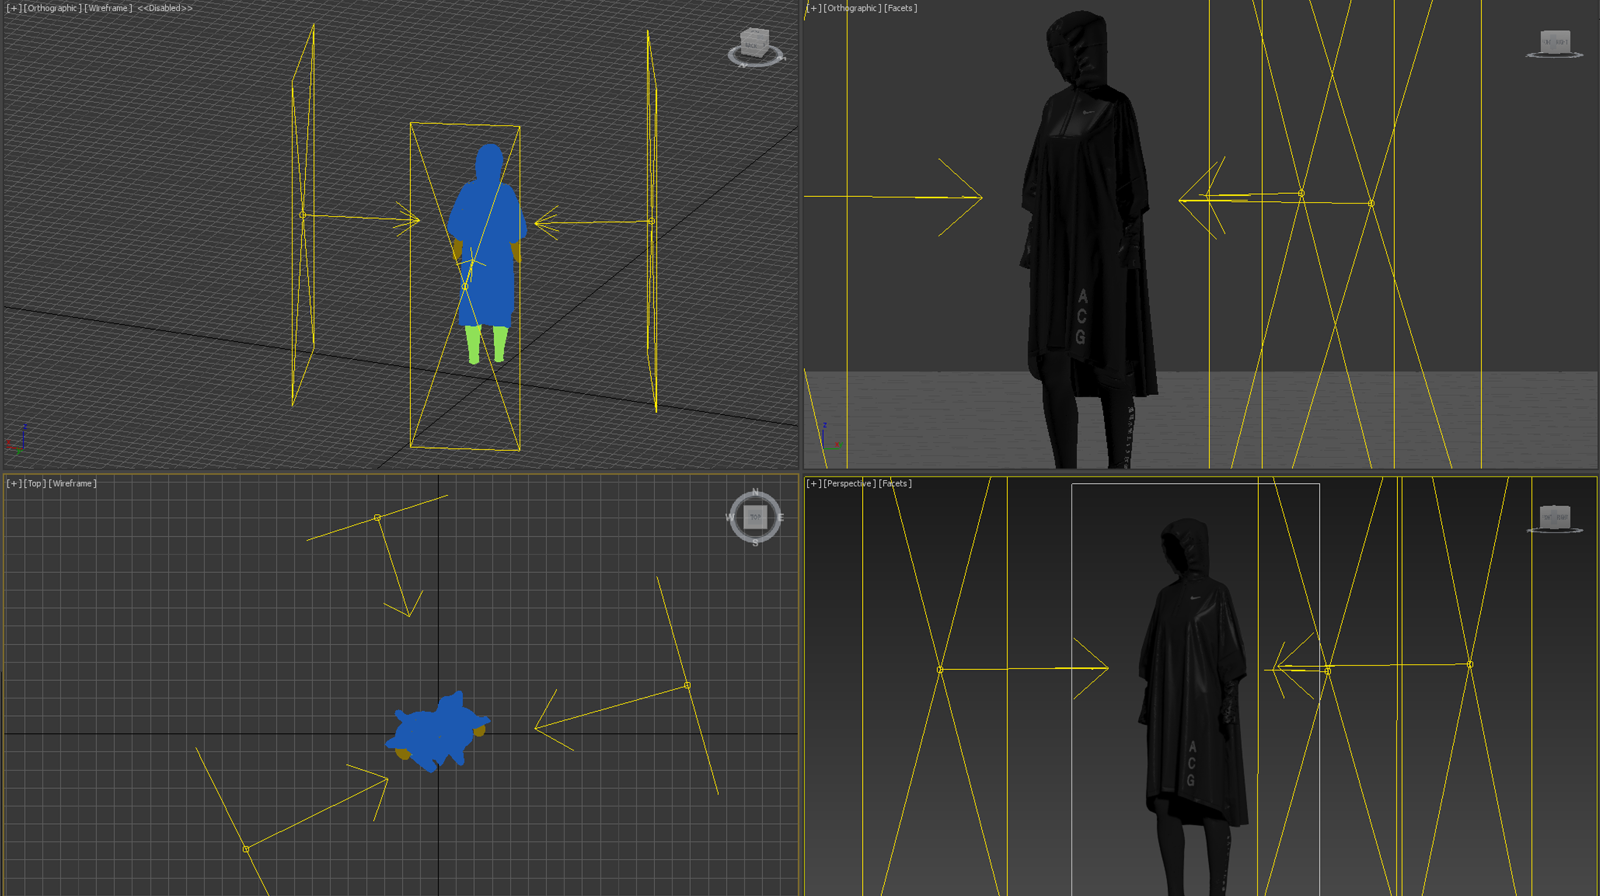
Task: Click the Perspective view label
Action: point(849,484)
